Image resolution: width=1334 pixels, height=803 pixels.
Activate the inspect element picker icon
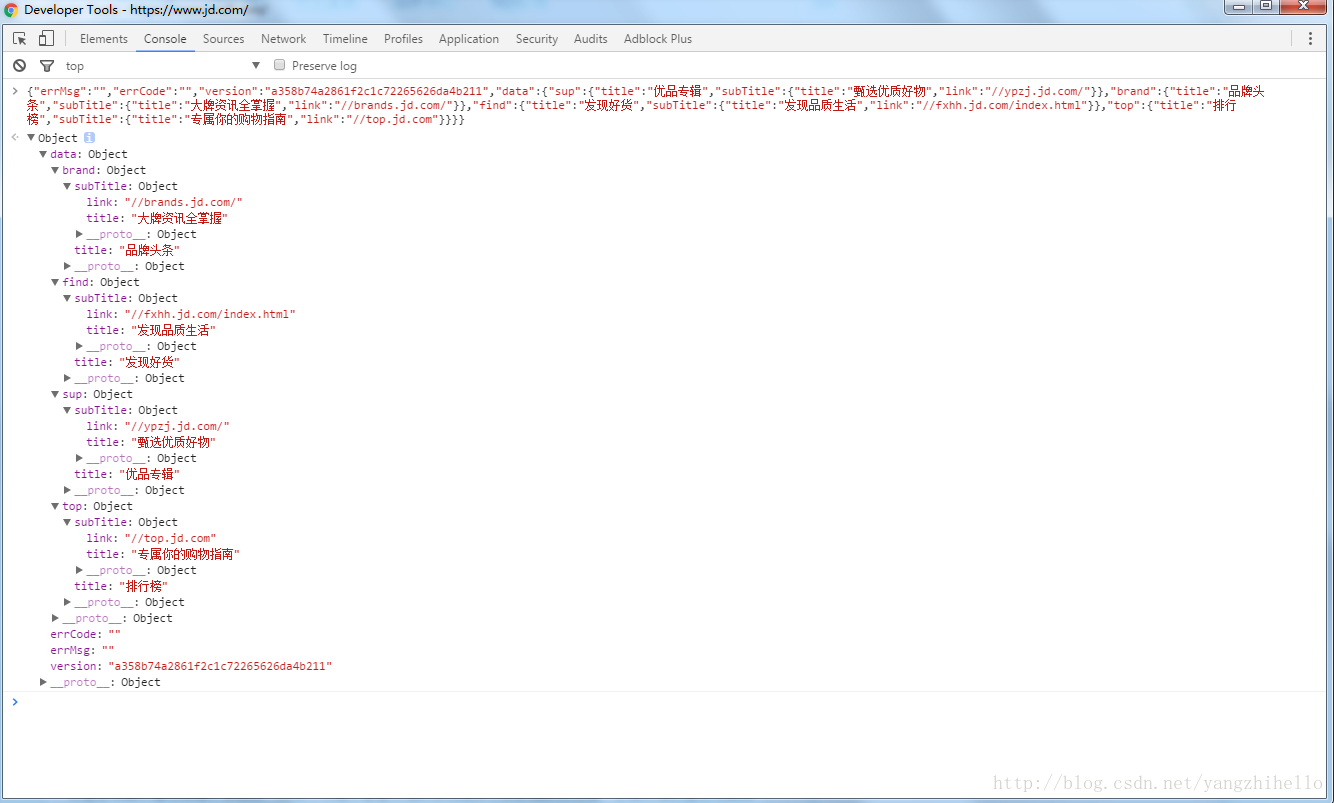19,39
